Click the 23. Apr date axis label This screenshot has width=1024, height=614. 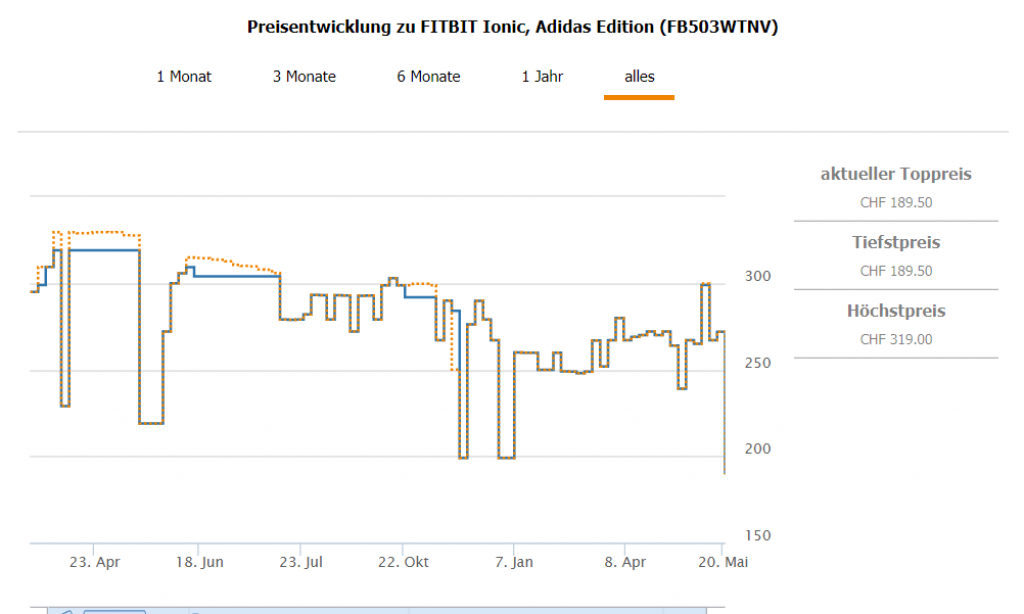click(x=95, y=563)
